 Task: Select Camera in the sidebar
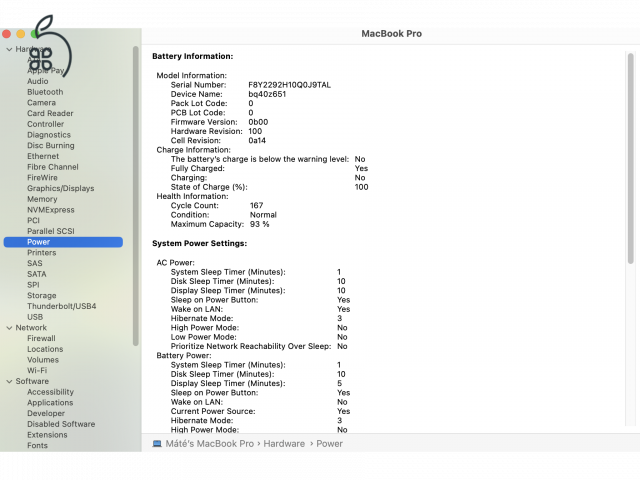[x=41, y=102]
